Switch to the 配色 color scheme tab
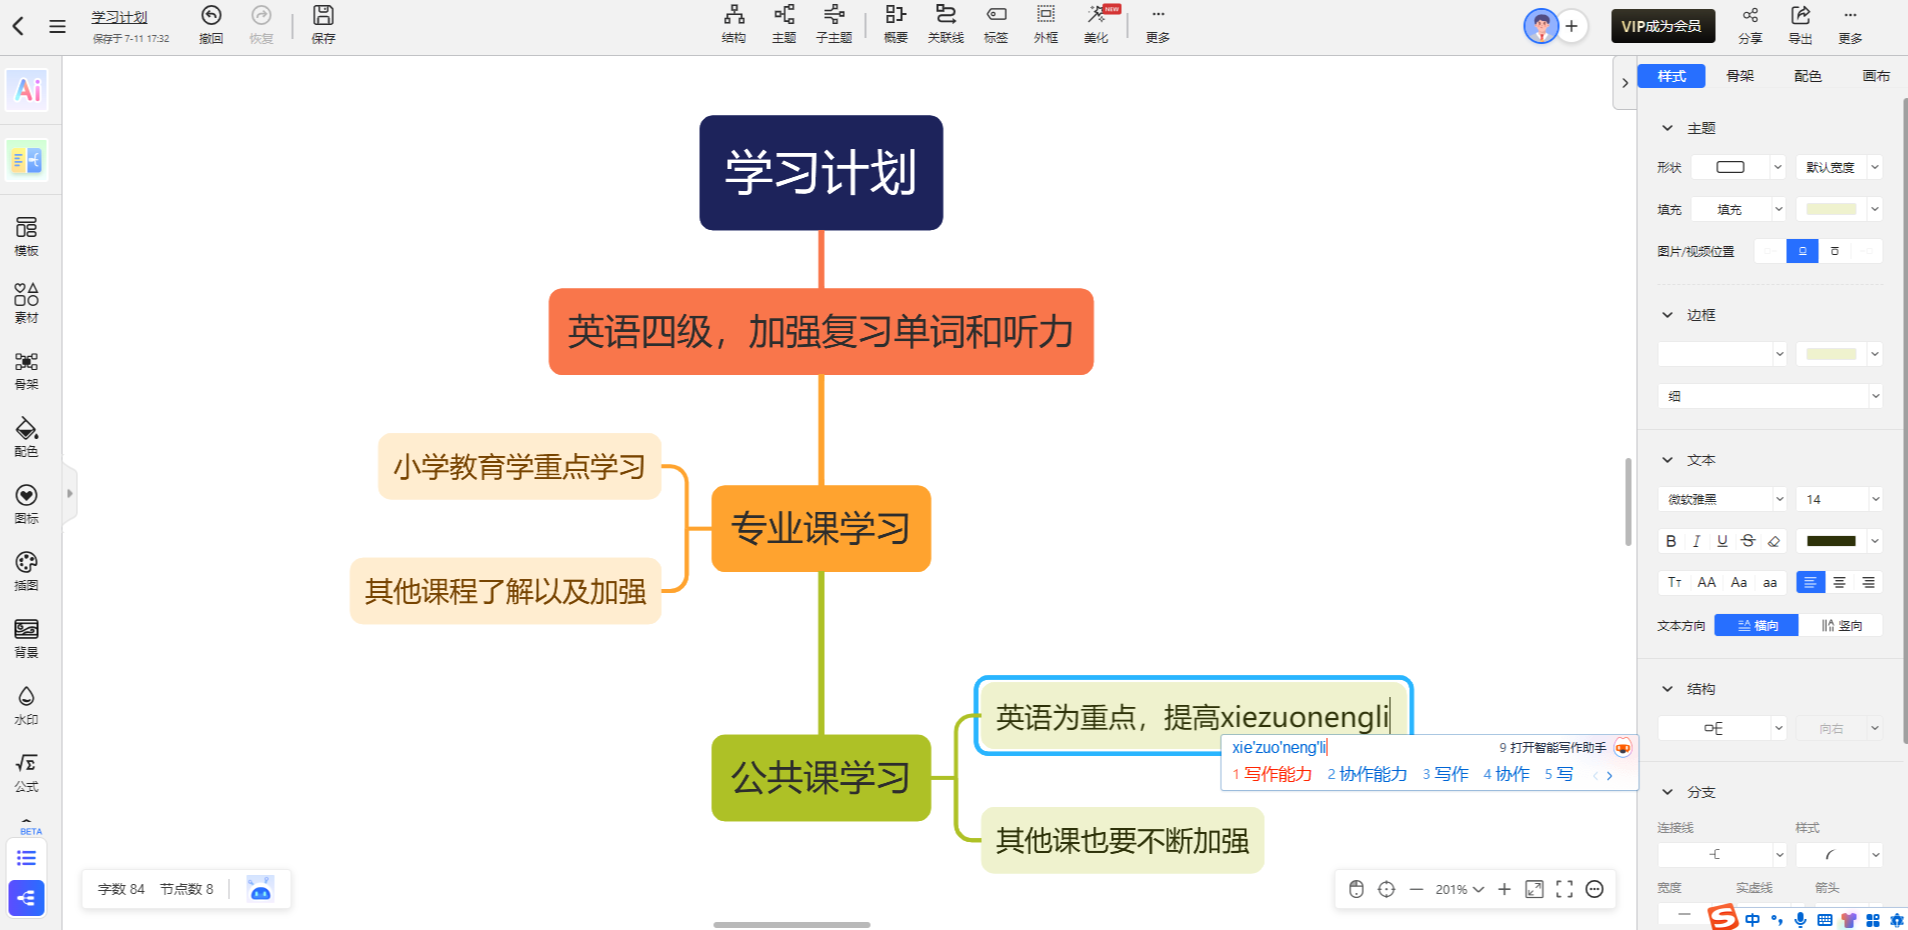The image size is (1908, 930). [x=1808, y=76]
